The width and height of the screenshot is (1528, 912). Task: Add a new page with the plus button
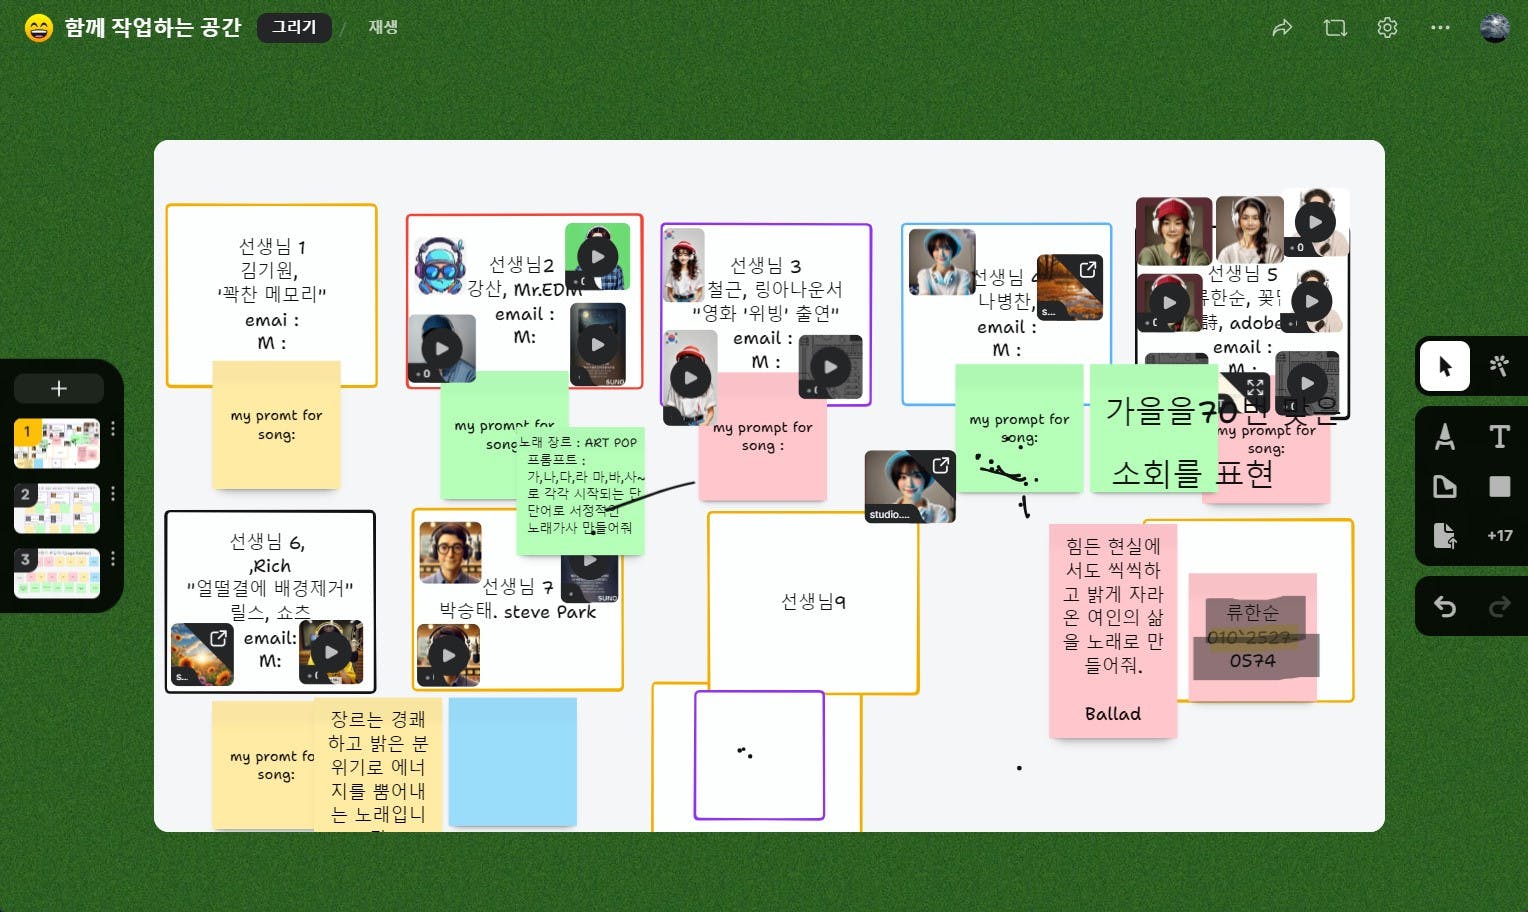[59, 388]
